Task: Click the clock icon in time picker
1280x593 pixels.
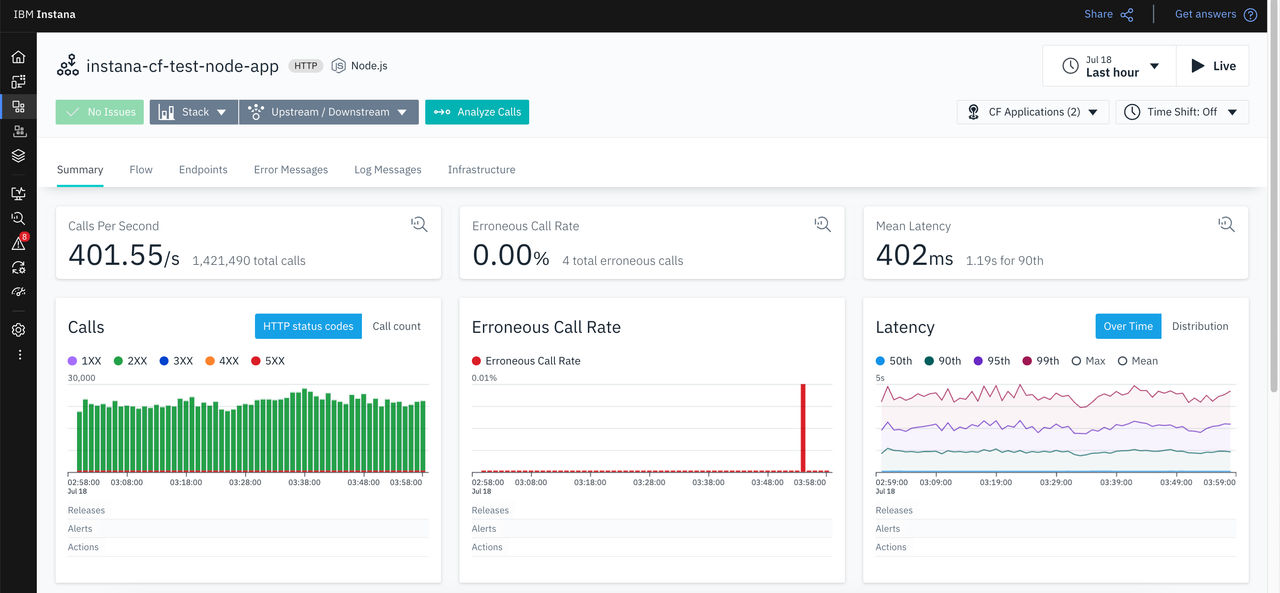Action: (x=1070, y=66)
